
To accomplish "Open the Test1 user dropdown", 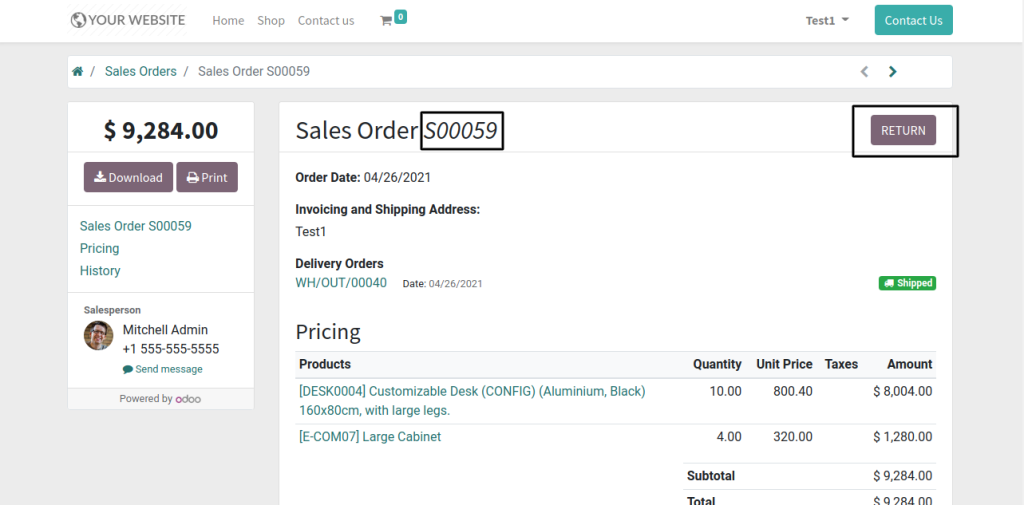I will (x=827, y=20).
